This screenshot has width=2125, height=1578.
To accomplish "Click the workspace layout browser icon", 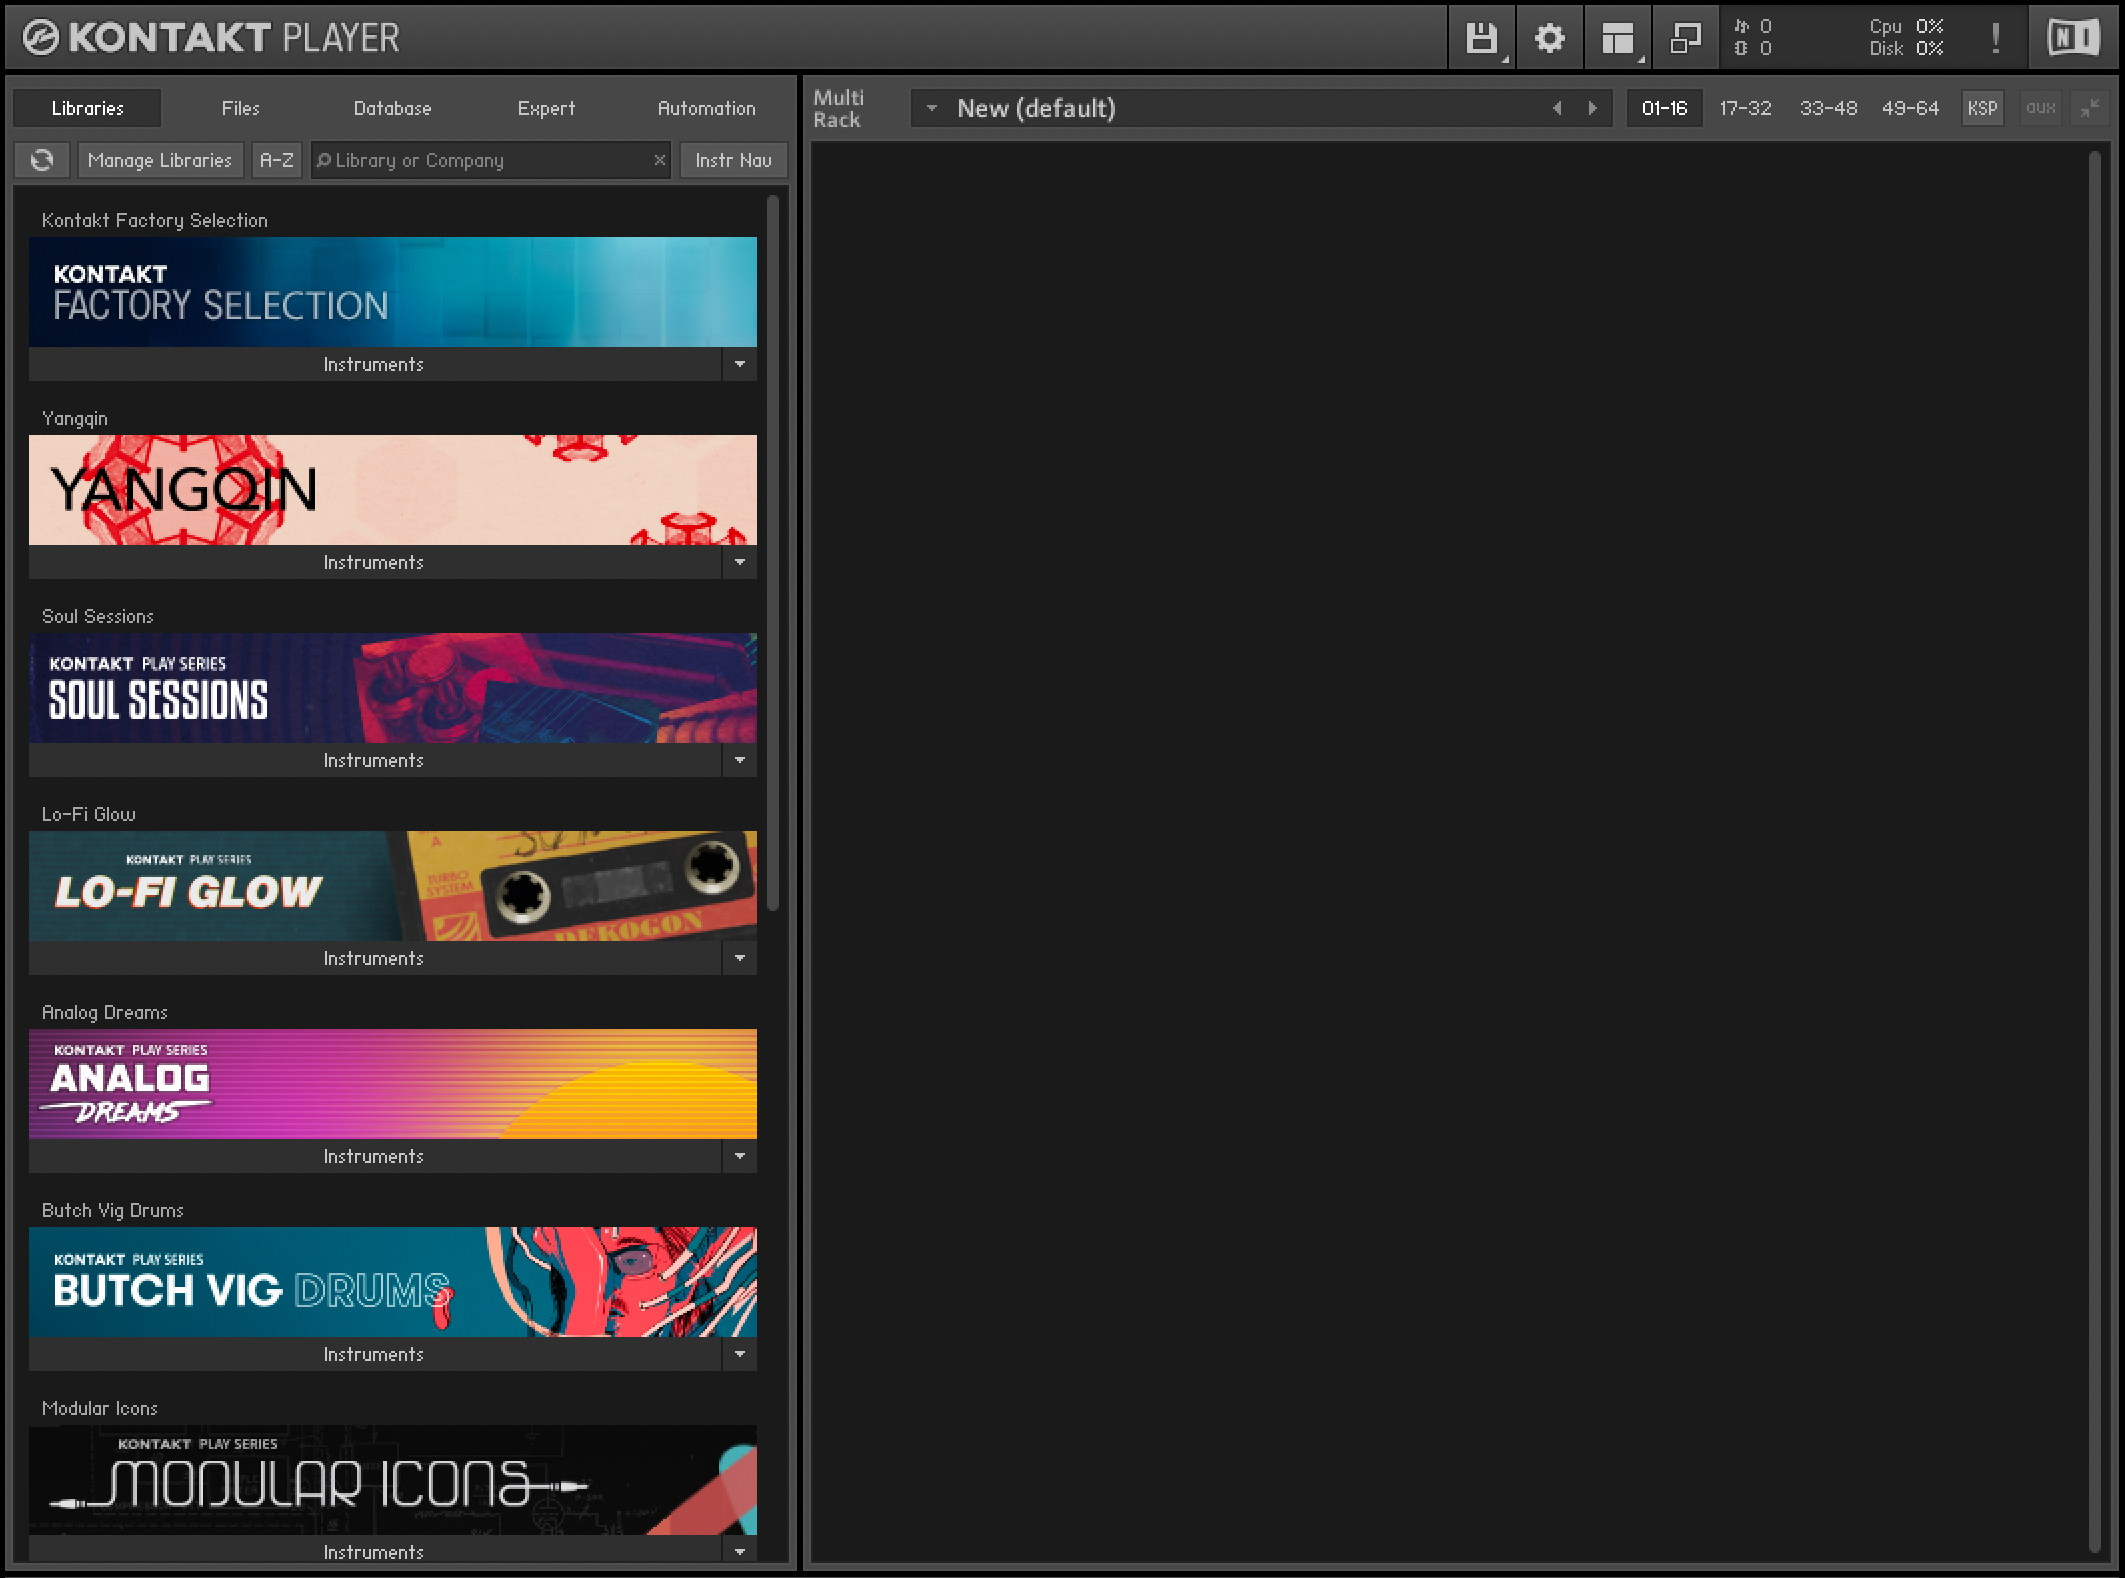I will pos(1617,38).
